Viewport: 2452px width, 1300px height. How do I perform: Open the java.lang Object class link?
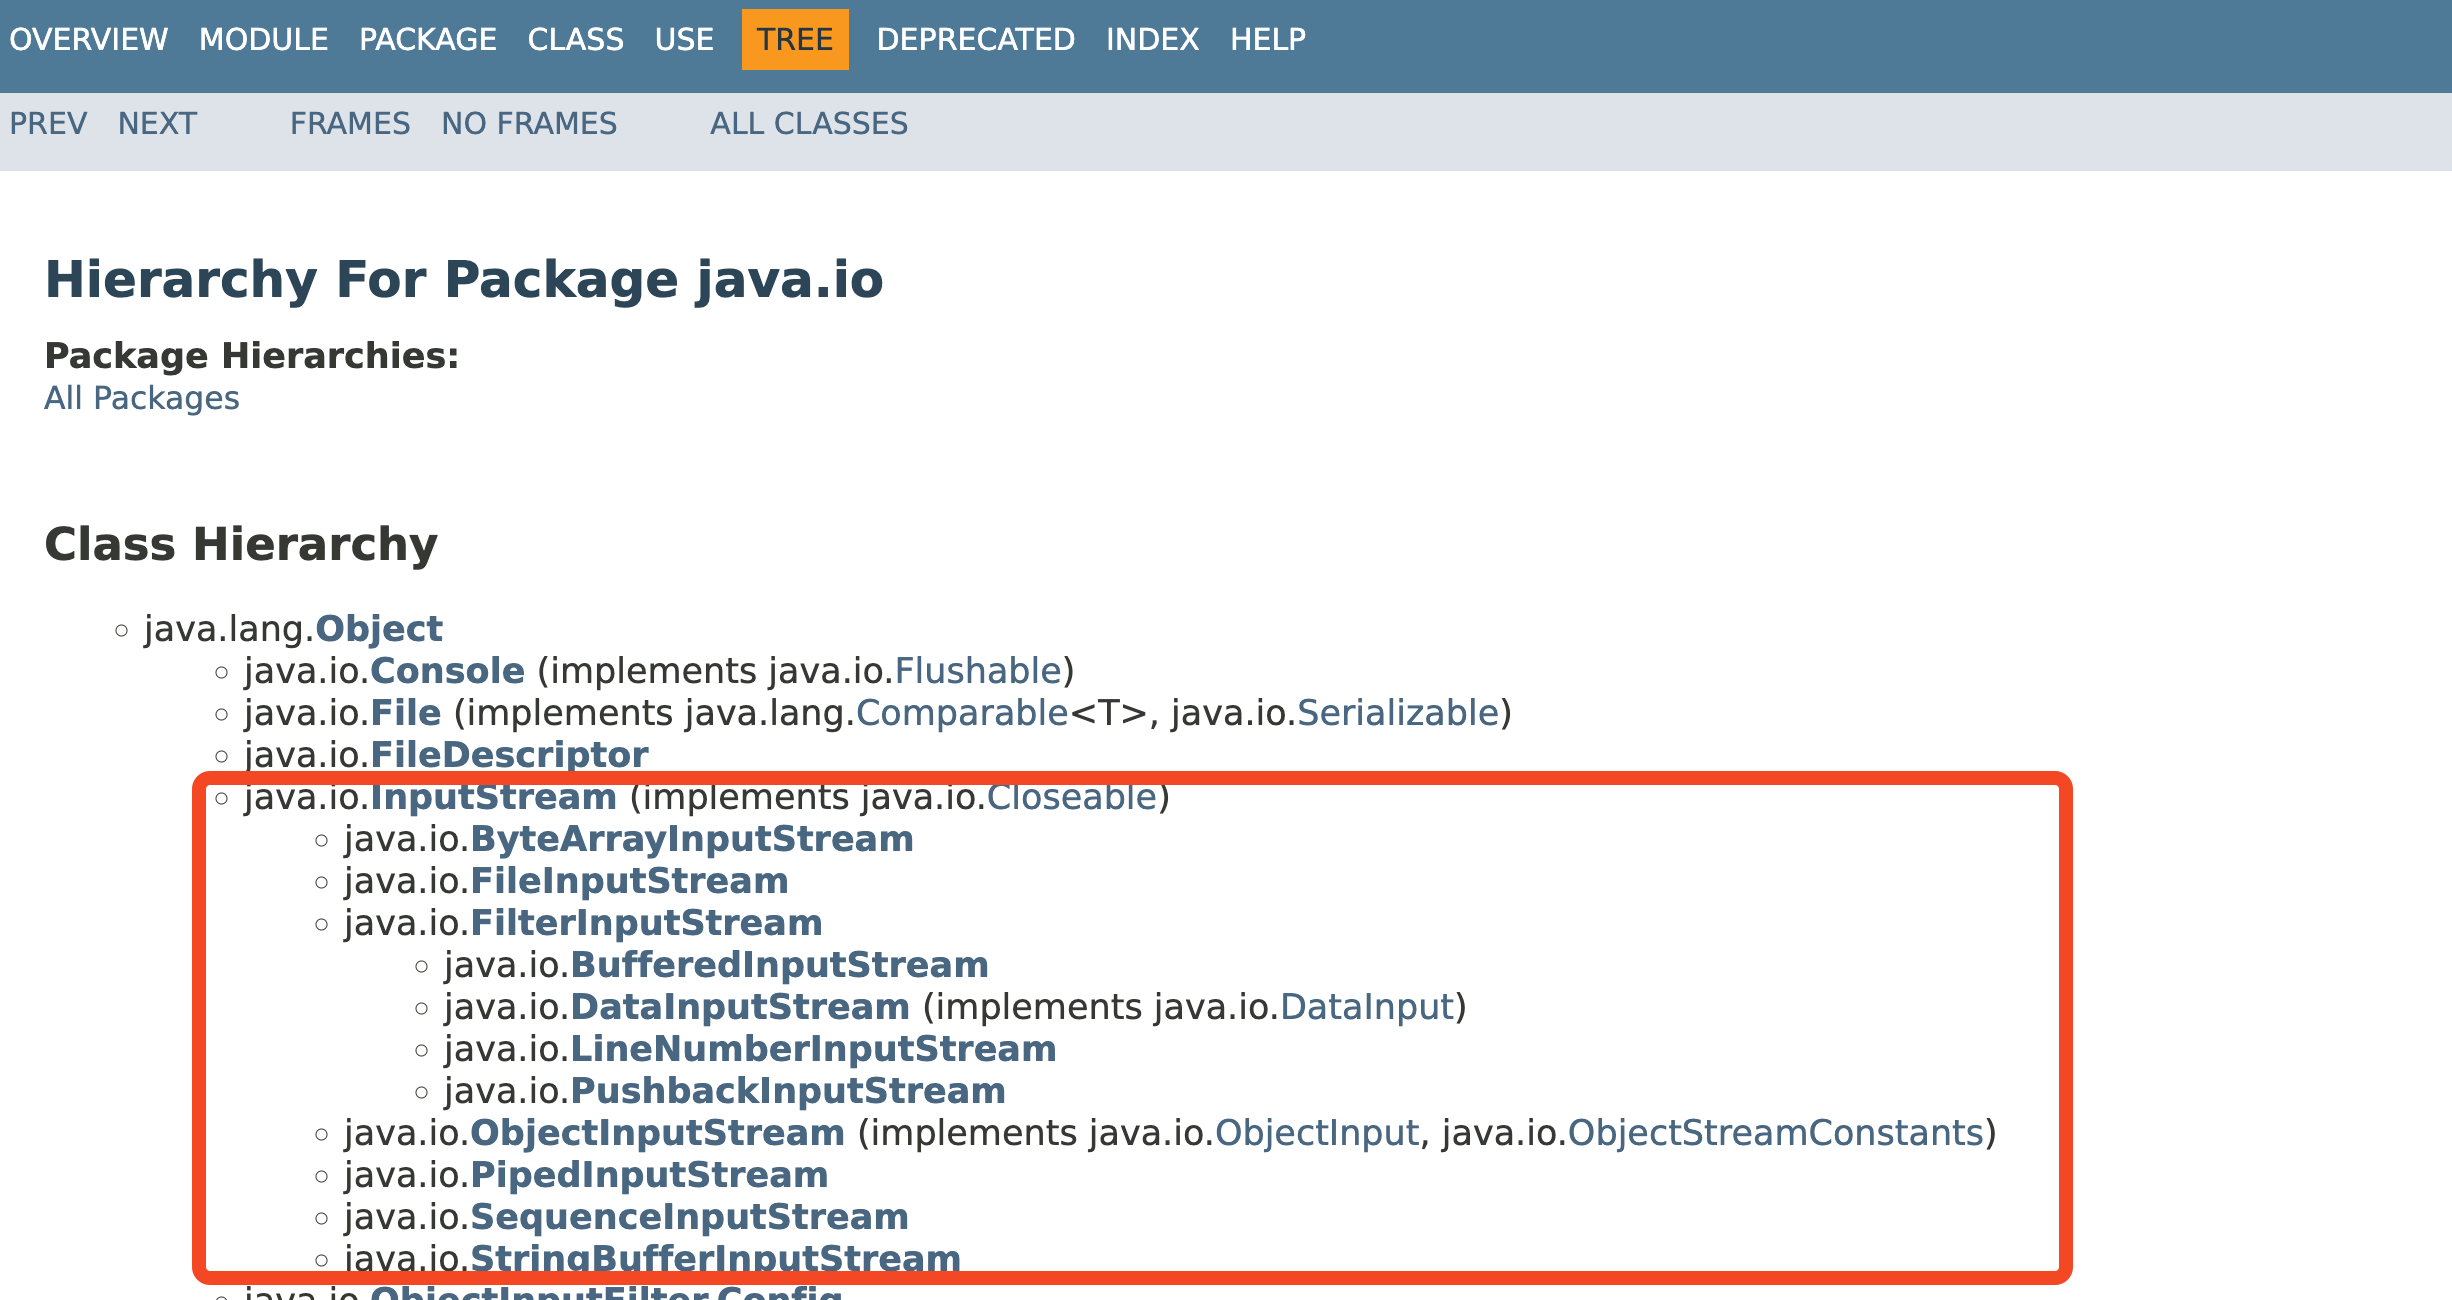379,629
